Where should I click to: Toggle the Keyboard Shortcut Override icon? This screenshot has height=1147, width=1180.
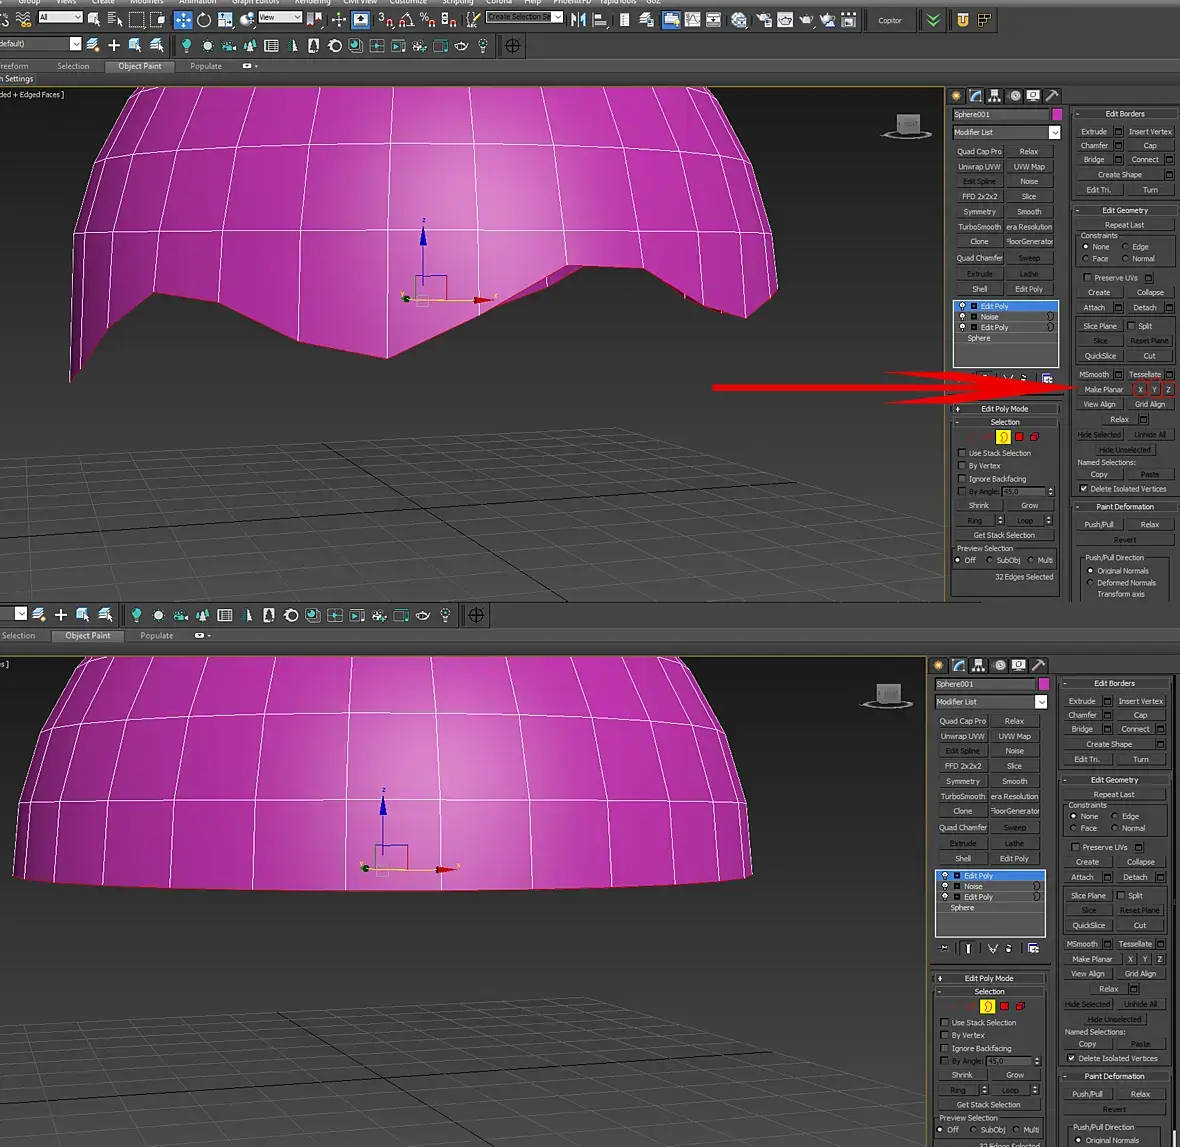click(x=361, y=20)
